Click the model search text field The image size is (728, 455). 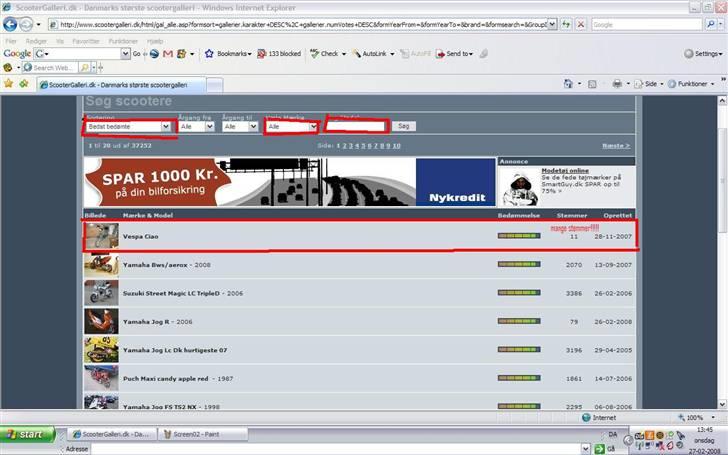pos(356,127)
